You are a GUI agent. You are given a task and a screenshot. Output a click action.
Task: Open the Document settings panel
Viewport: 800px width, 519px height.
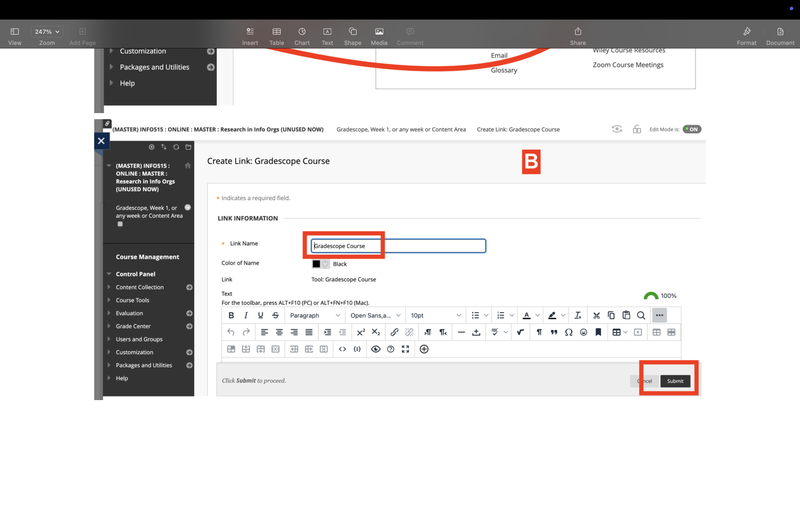780,35
